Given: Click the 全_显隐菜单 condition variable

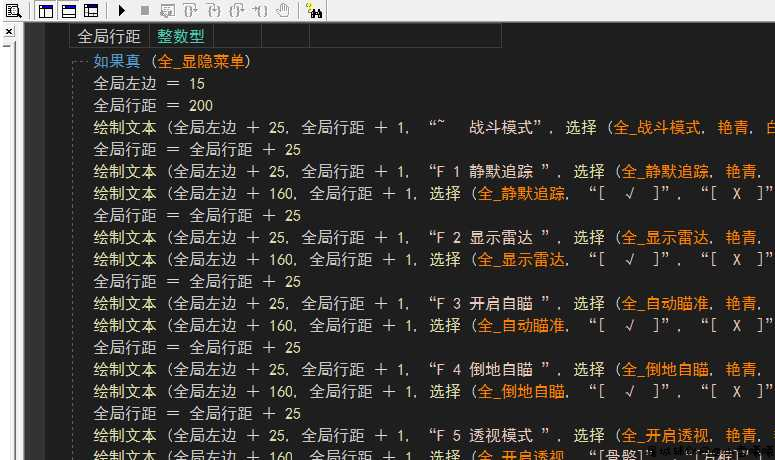Looking at the screenshot, I should (x=201, y=61).
